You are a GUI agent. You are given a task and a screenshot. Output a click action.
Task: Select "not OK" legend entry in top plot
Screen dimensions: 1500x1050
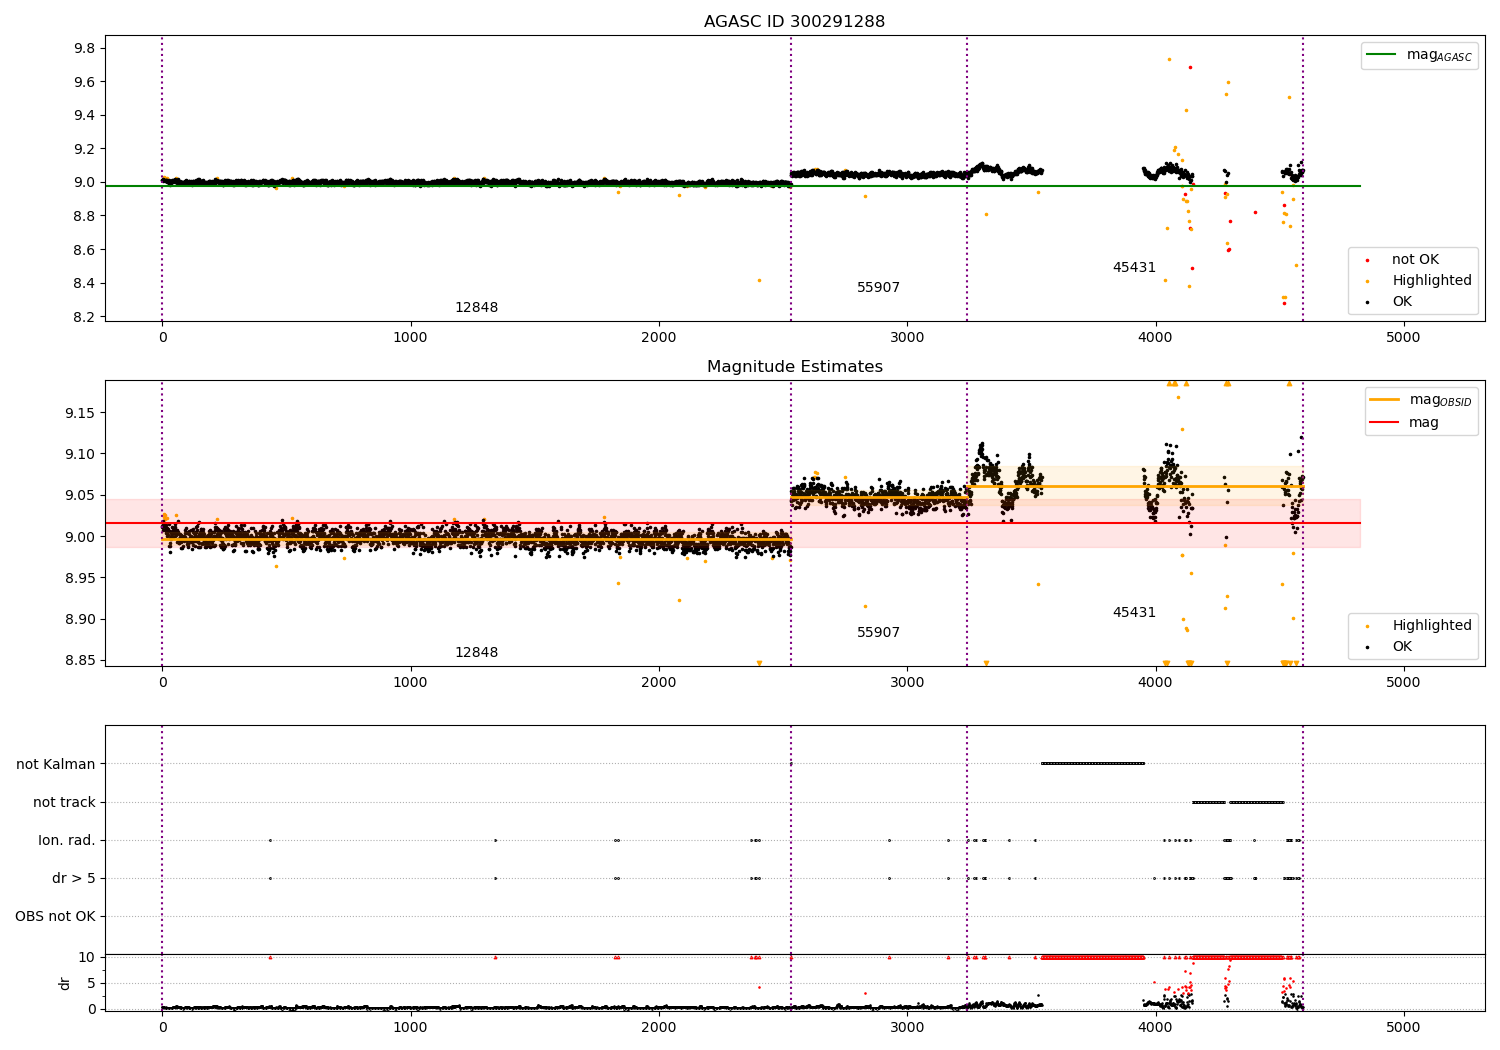pos(1415,260)
